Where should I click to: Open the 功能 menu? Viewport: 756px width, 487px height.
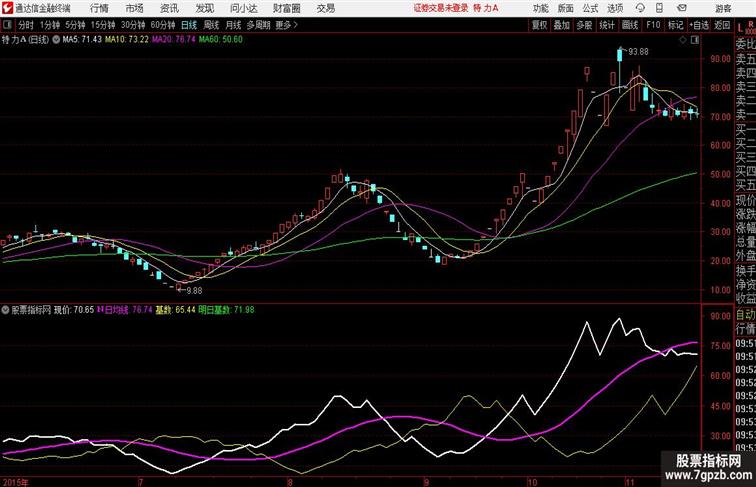(x=540, y=8)
